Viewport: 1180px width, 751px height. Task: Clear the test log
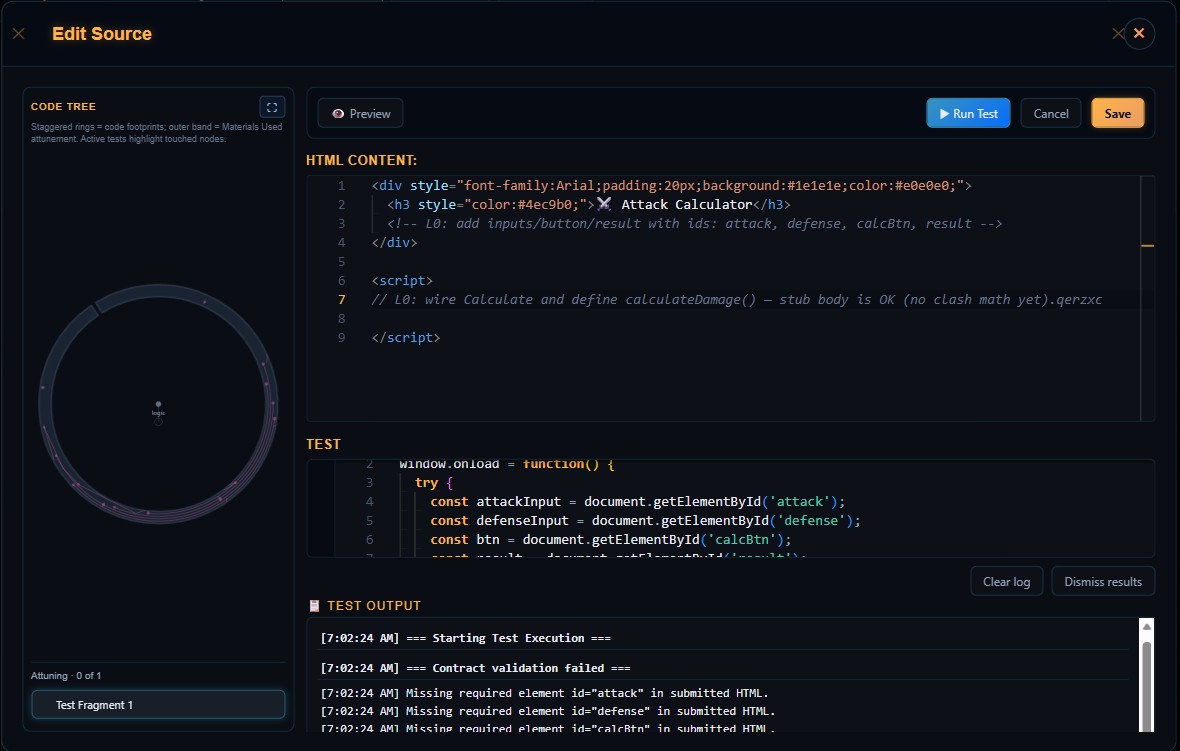(x=1006, y=582)
